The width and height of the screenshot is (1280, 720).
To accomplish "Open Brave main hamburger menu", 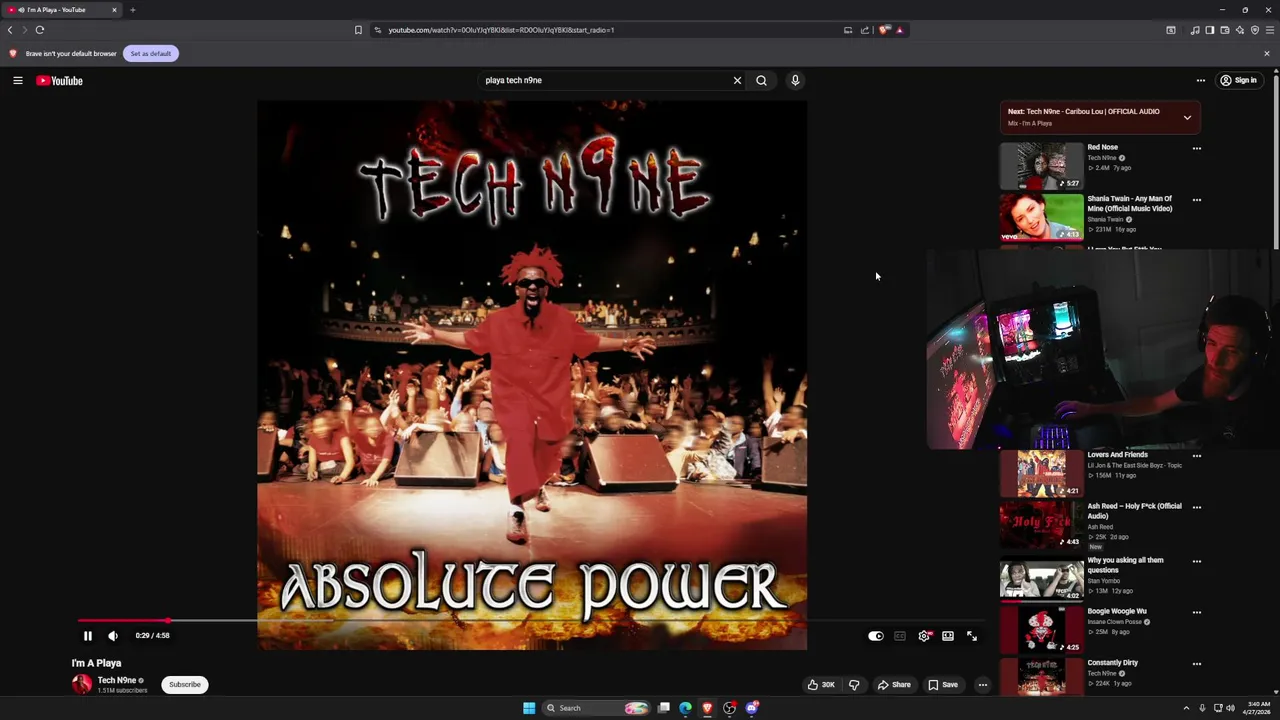I will point(1269,30).
